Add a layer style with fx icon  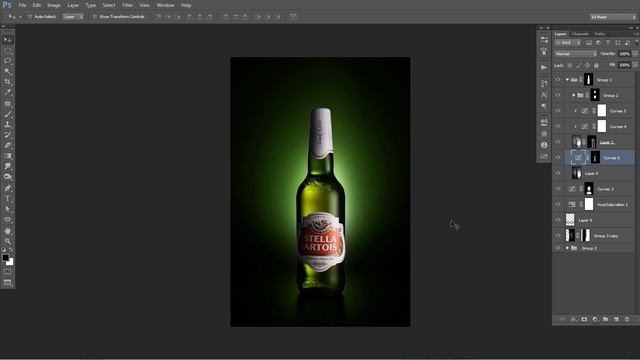pos(573,319)
